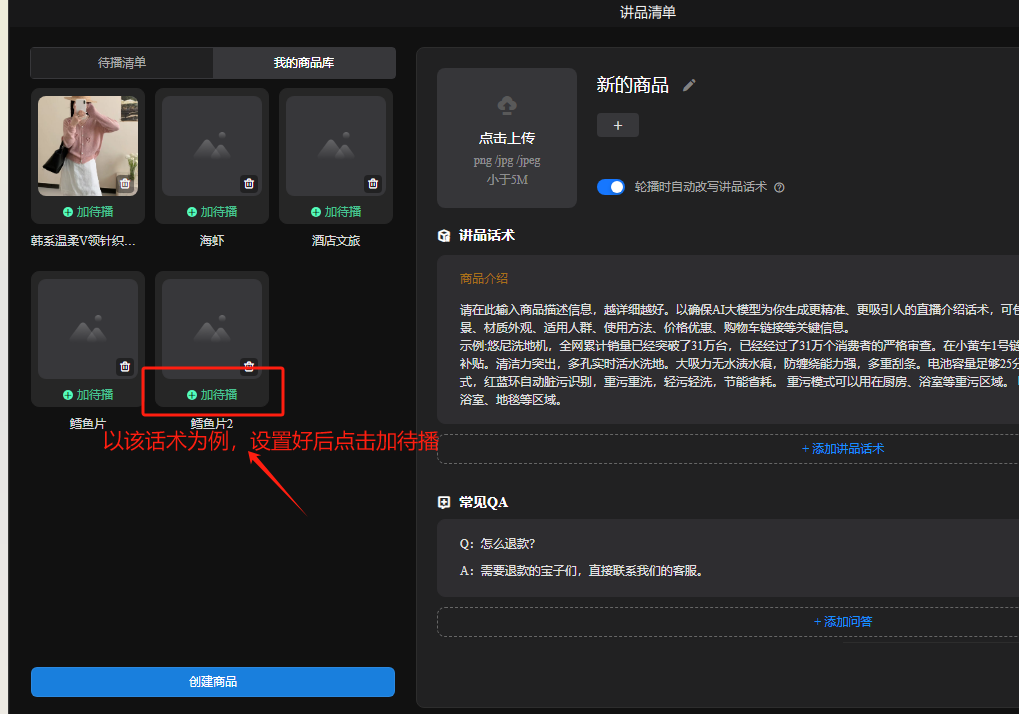This screenshot has height=714, width=1019.
Task: Toggle 轮播时自动改写讲品话术 switch
Action: 610,187
